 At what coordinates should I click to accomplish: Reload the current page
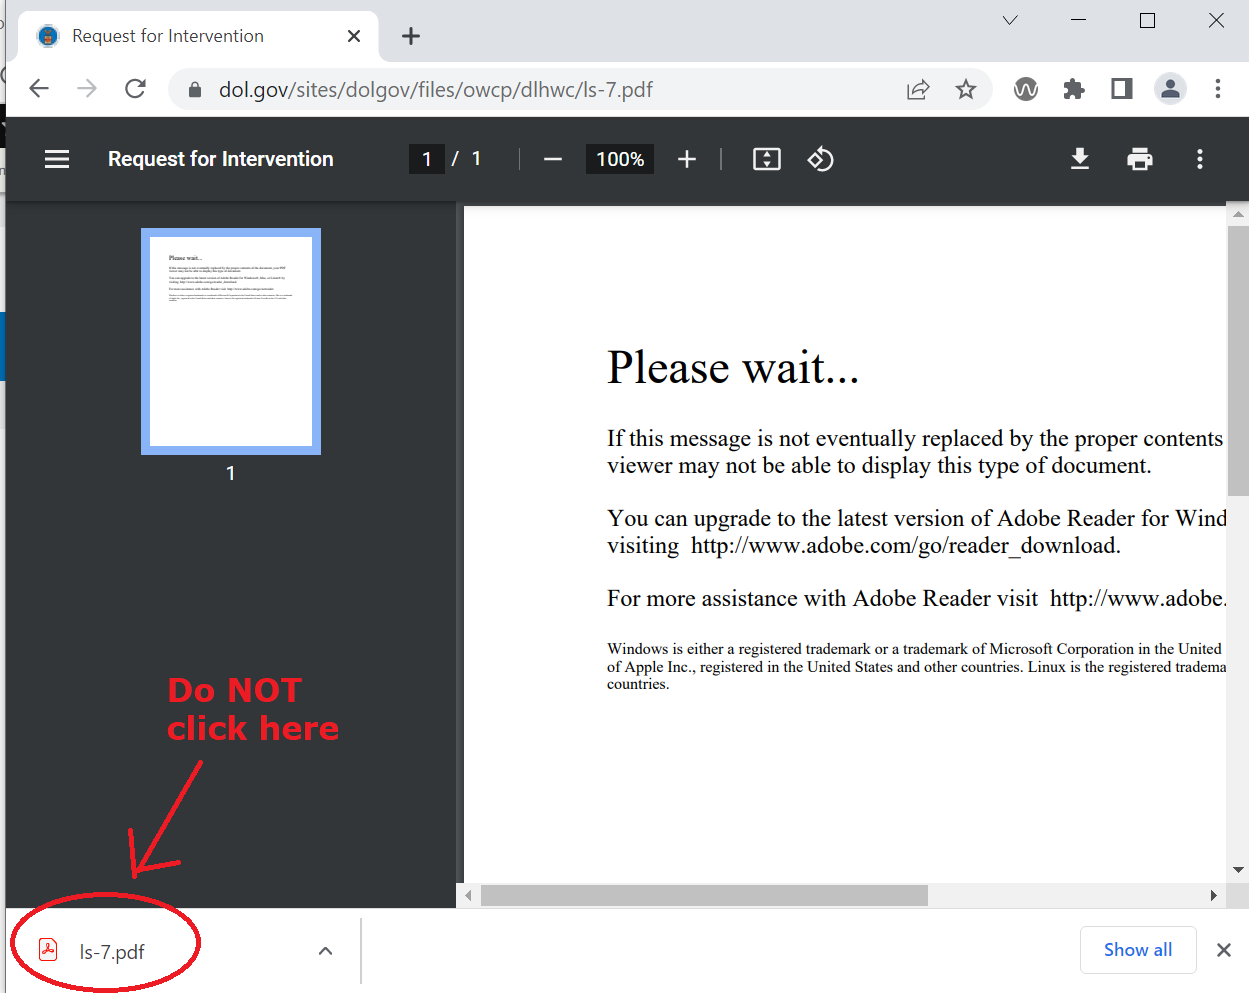coord(136,89)
